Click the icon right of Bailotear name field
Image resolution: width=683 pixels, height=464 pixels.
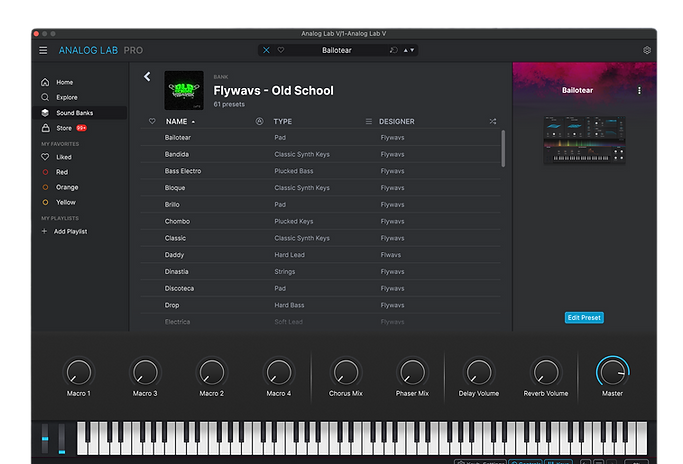[393, 50]
